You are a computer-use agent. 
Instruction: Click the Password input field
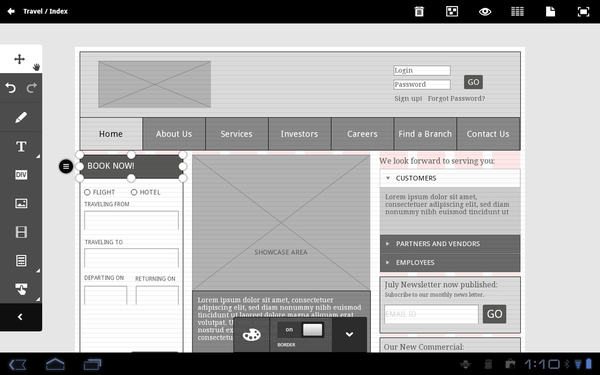coord(422,84)
